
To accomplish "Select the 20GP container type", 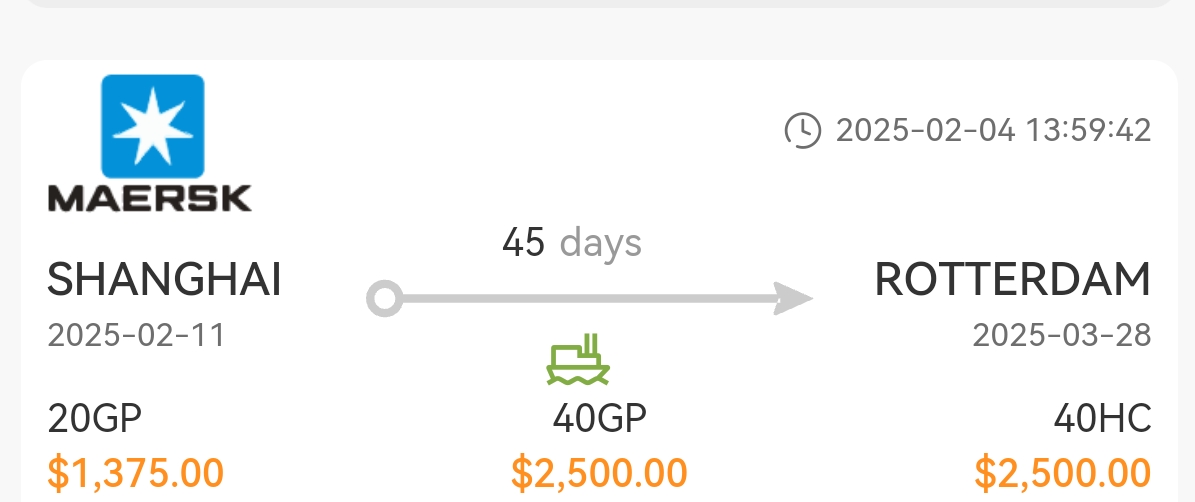I will click(x=95, y=418).
